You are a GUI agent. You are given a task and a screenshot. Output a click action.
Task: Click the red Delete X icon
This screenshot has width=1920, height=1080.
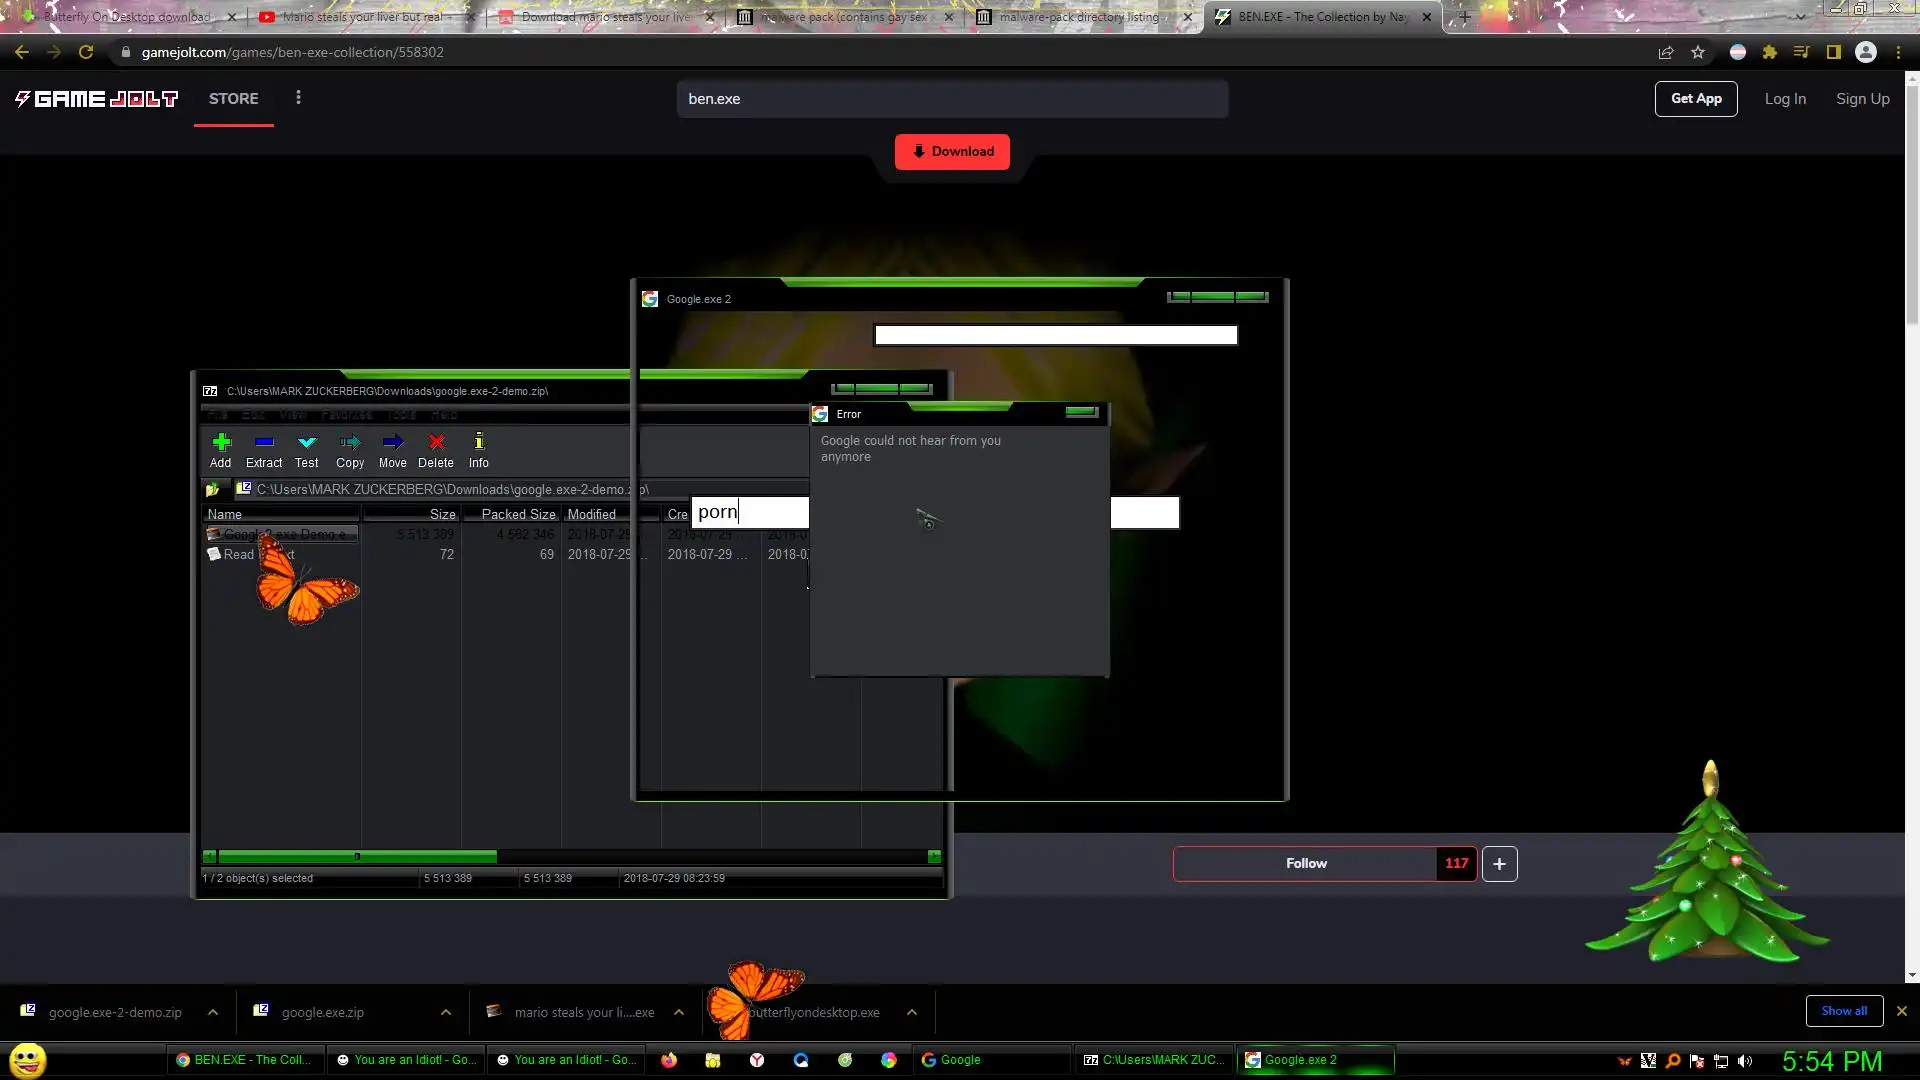point(436,443)
